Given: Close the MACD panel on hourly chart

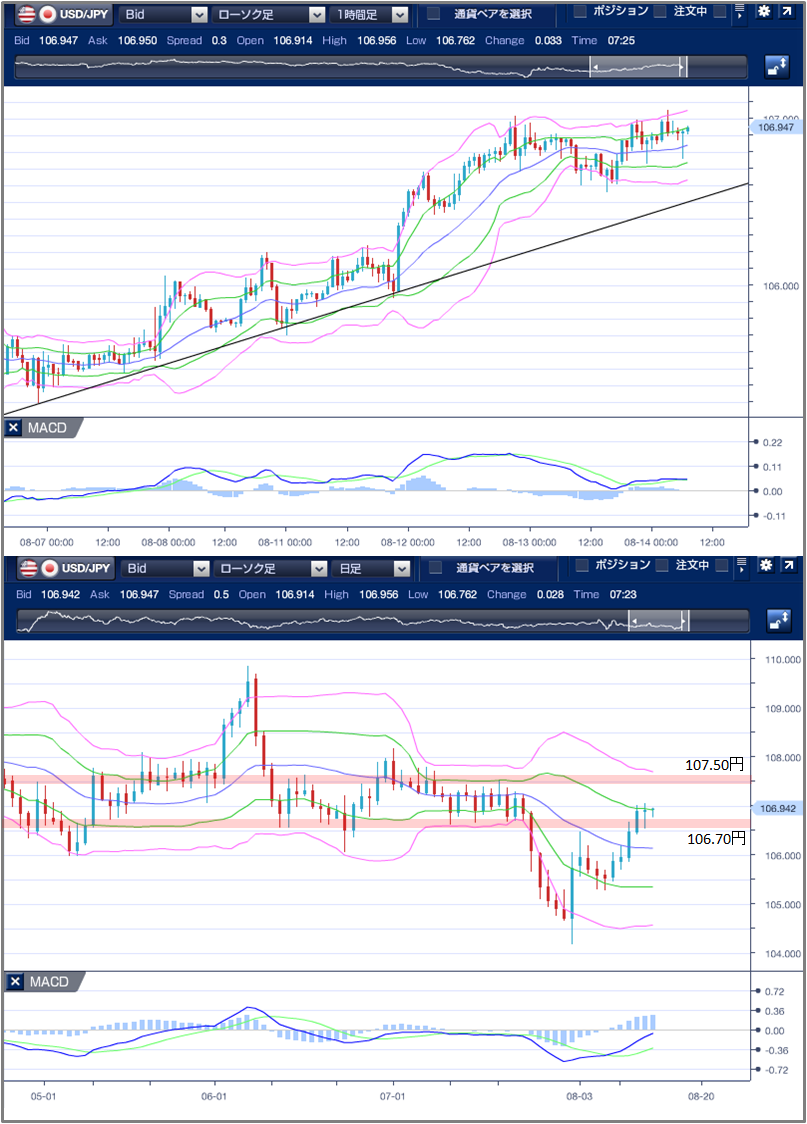Looking at the screenshot, I should pos(13,428).
